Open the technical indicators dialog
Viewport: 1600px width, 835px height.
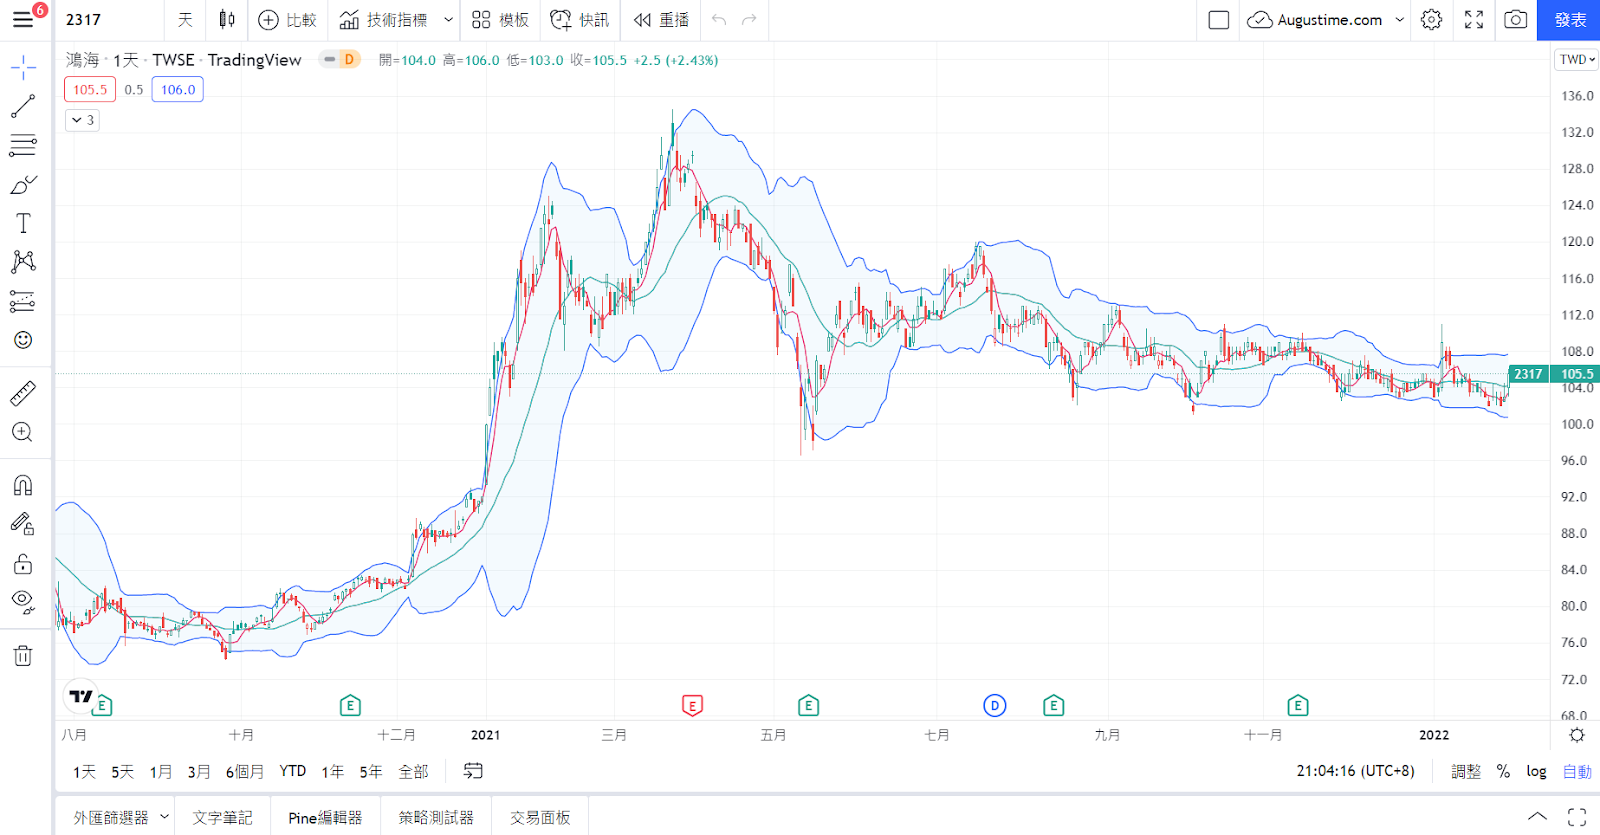(x=383, y=20)
